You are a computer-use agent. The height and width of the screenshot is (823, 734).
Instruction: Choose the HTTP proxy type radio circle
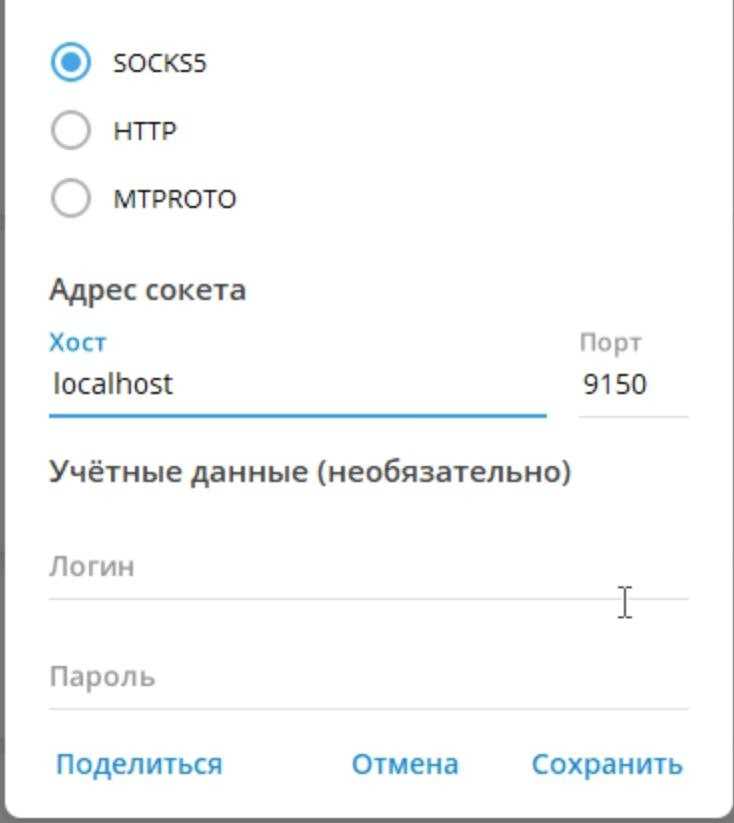pyautogui.click(x=71, y=130)
